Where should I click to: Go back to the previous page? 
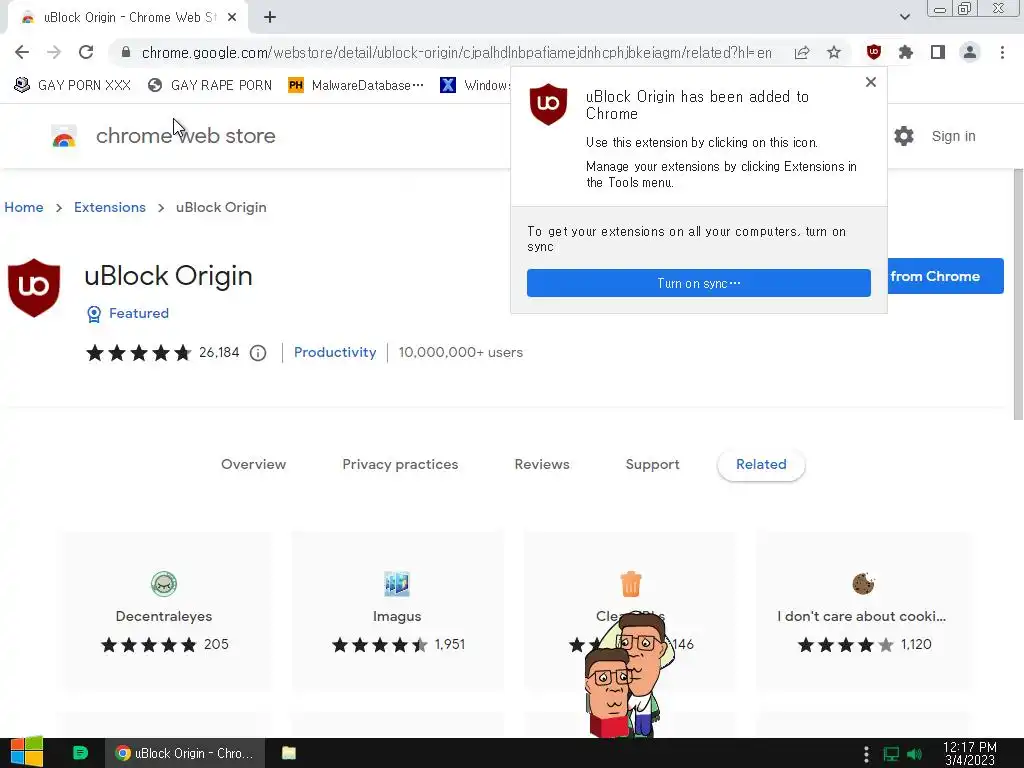22,52
